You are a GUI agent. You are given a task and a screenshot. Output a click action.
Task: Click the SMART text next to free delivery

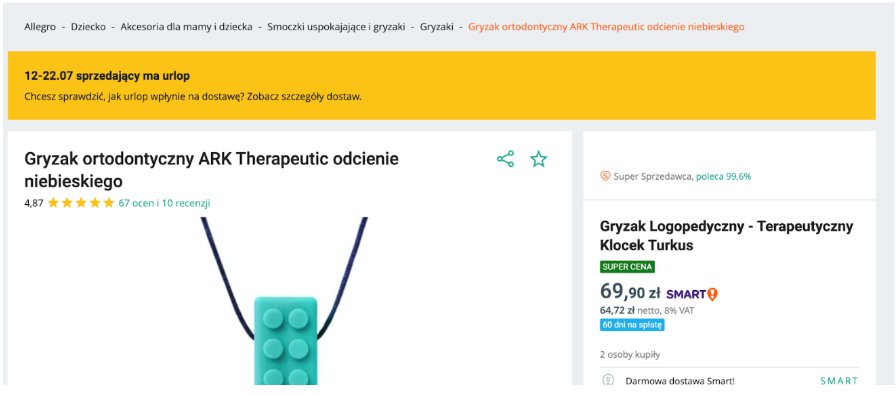pyautogui.click(x=839, y=381)
